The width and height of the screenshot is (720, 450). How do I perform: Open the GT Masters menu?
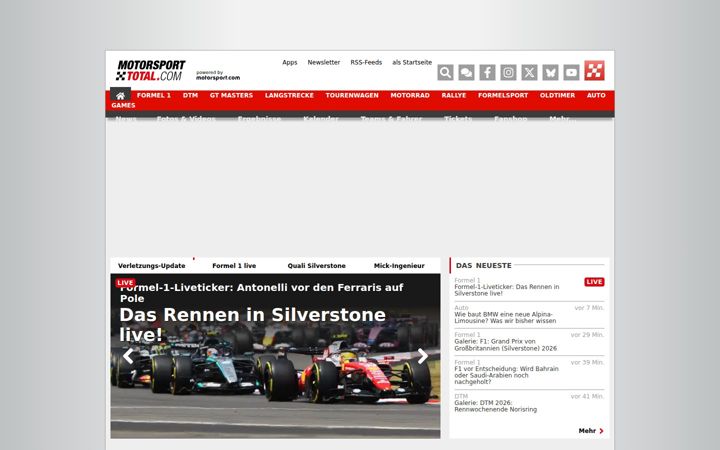(231, 96)
